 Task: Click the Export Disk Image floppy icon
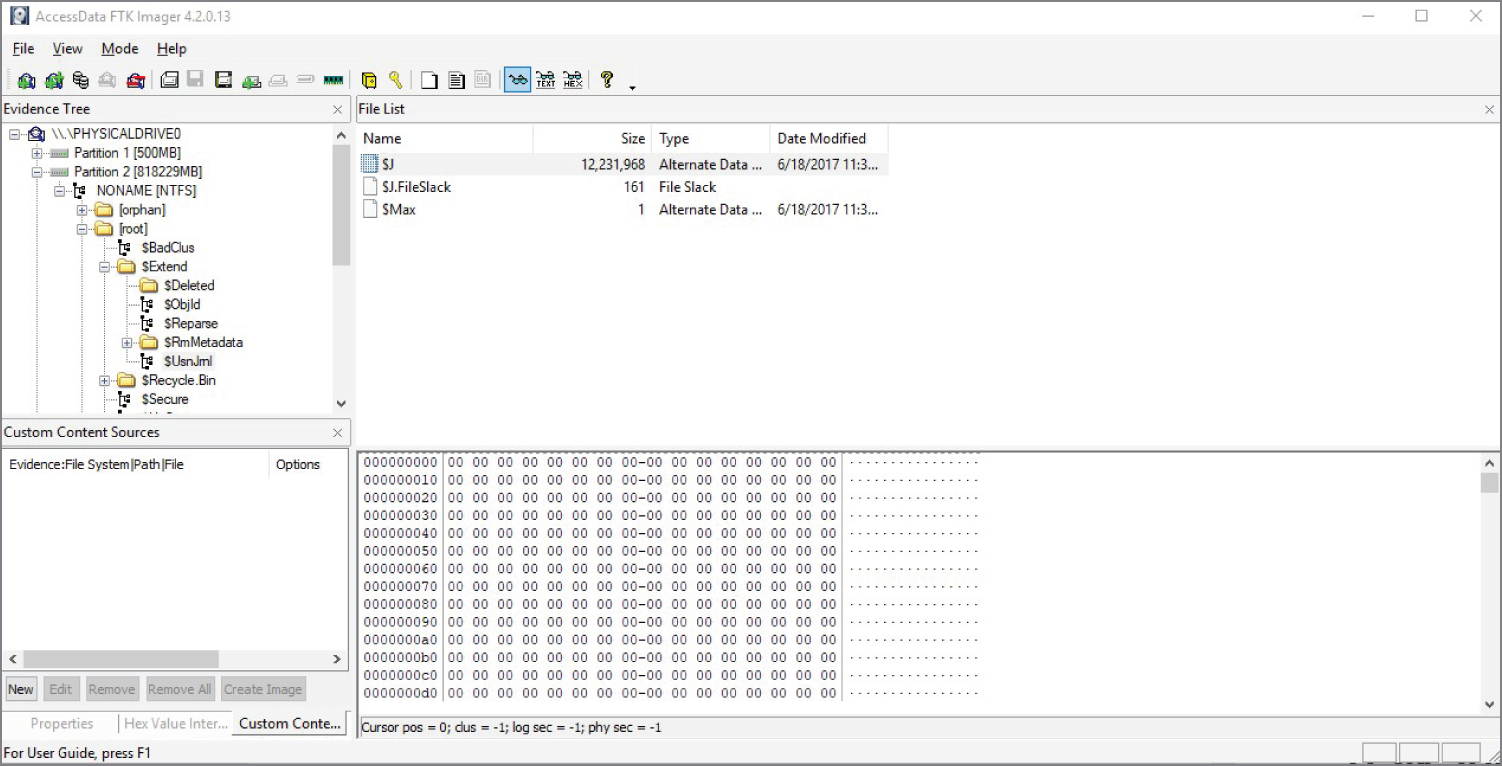(x=196, y=80)
